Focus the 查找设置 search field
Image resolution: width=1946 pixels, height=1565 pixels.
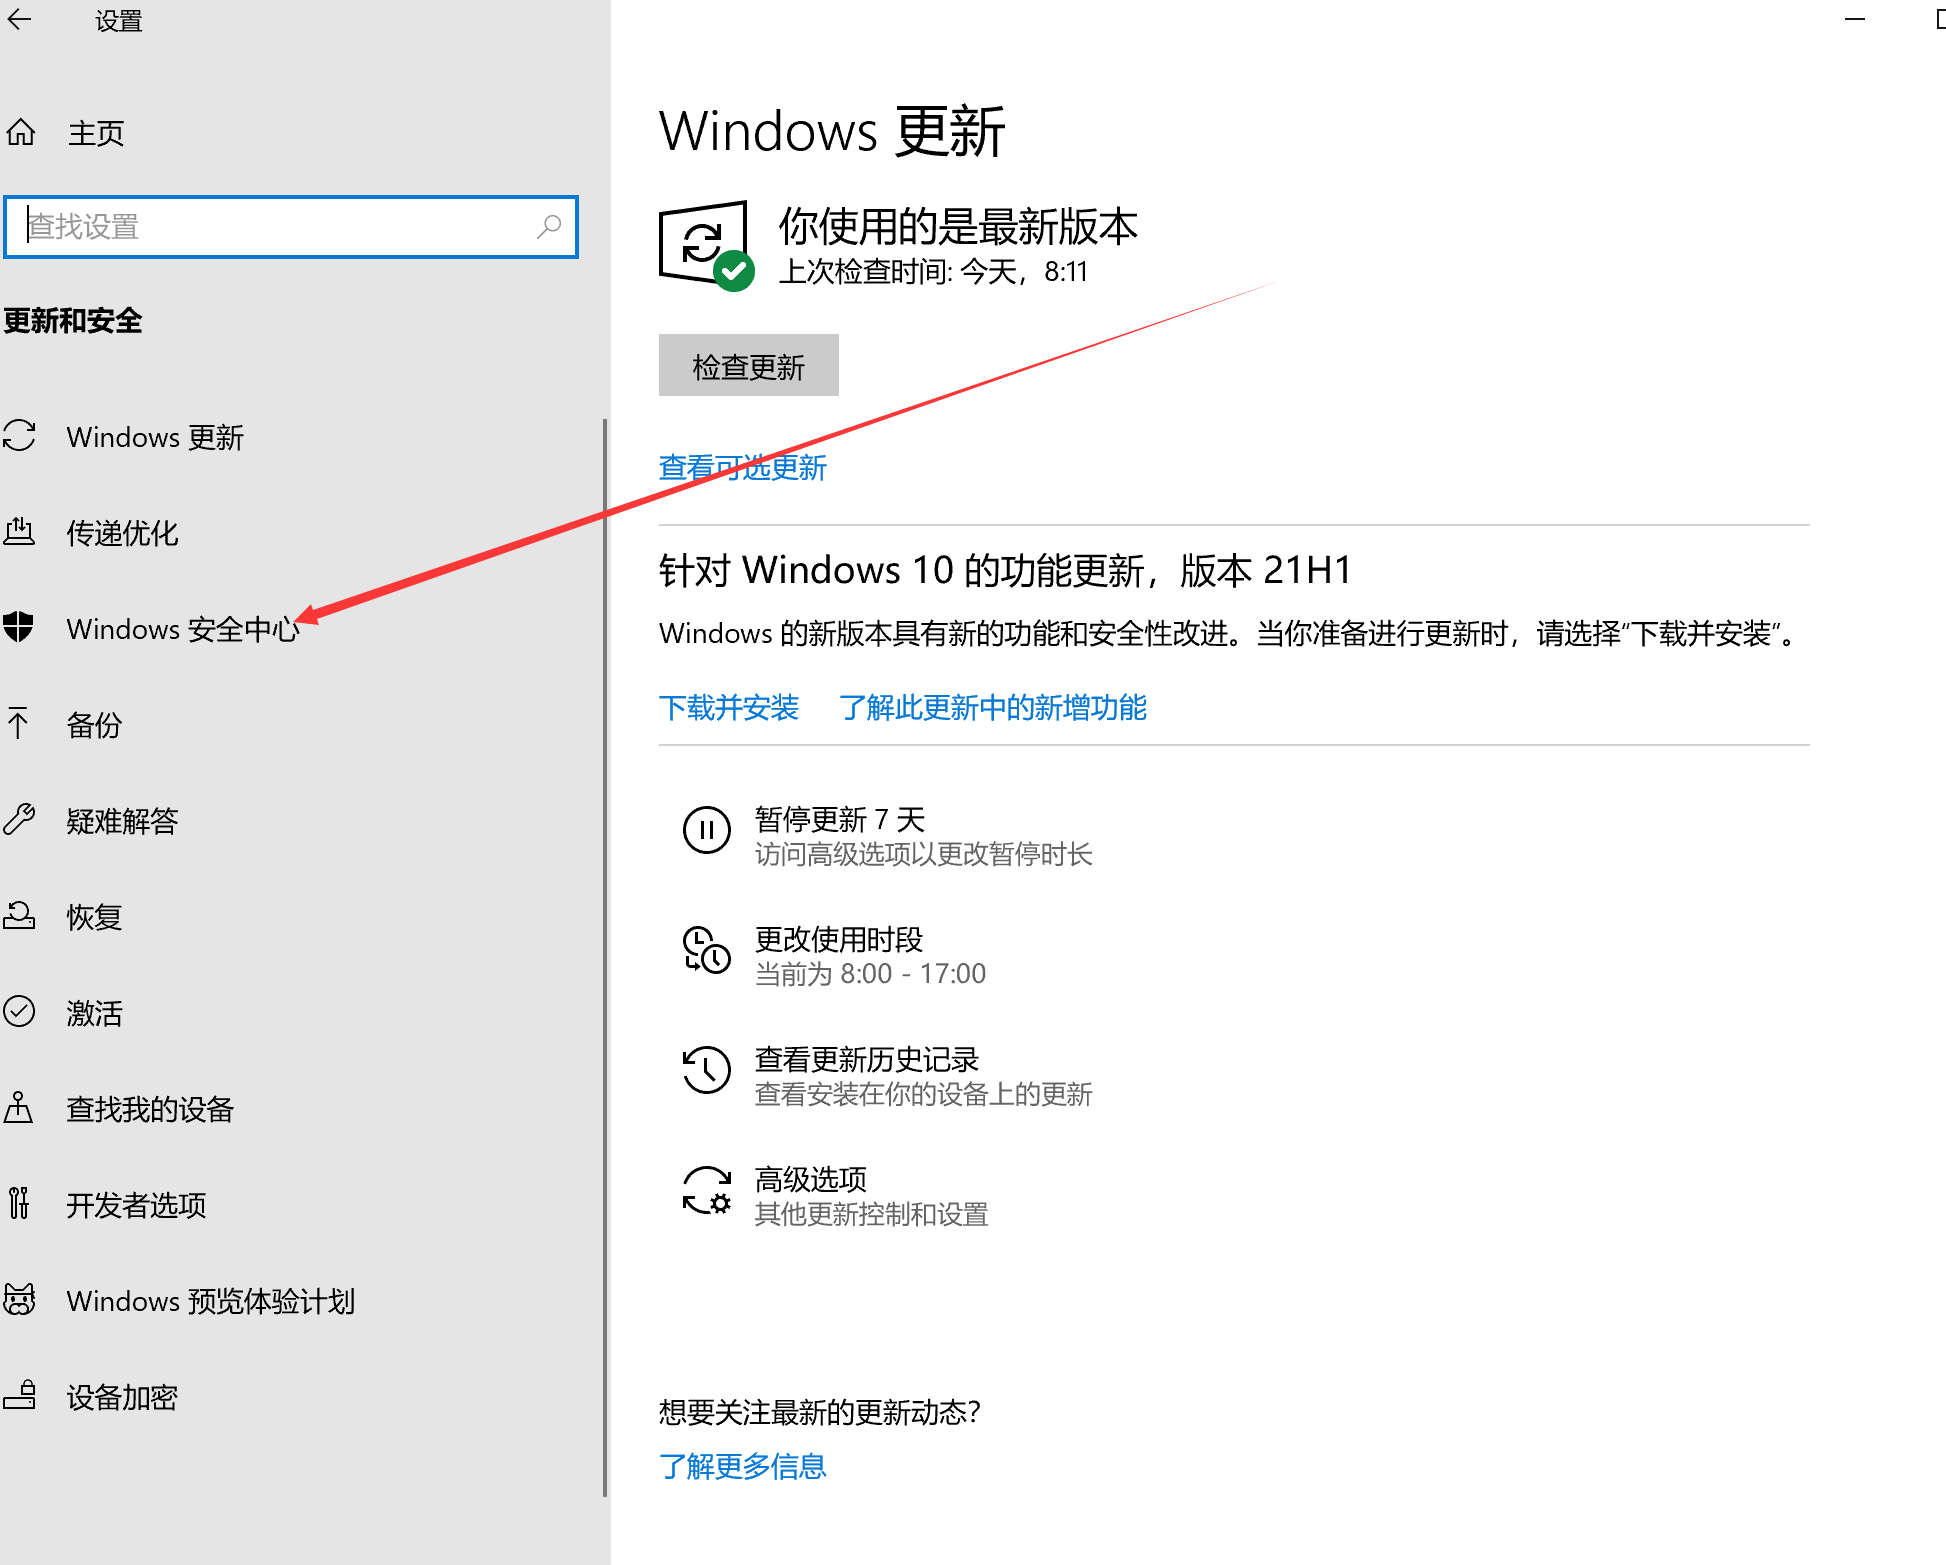click(291, 227)
